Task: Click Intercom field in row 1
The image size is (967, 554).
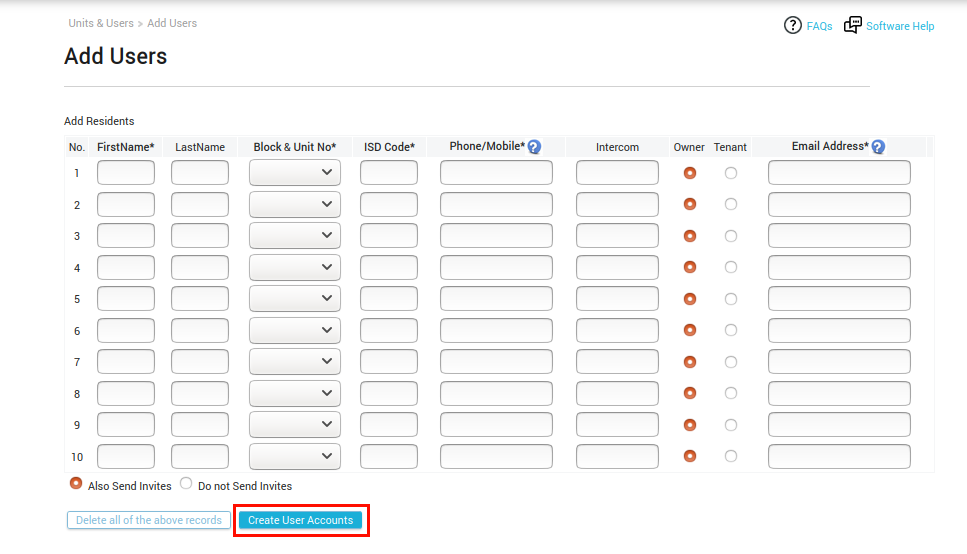Action: point(617,173)
